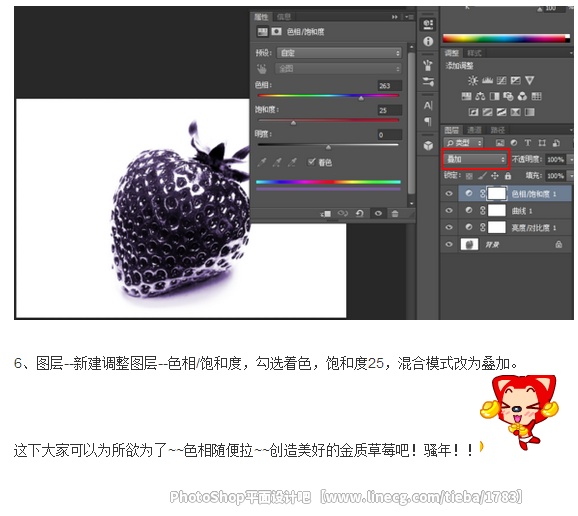Toggle adjustment layer visibility in Properties footer
Image resolution: width=578 pixels, height=516 pixels.
pos(378,213)
